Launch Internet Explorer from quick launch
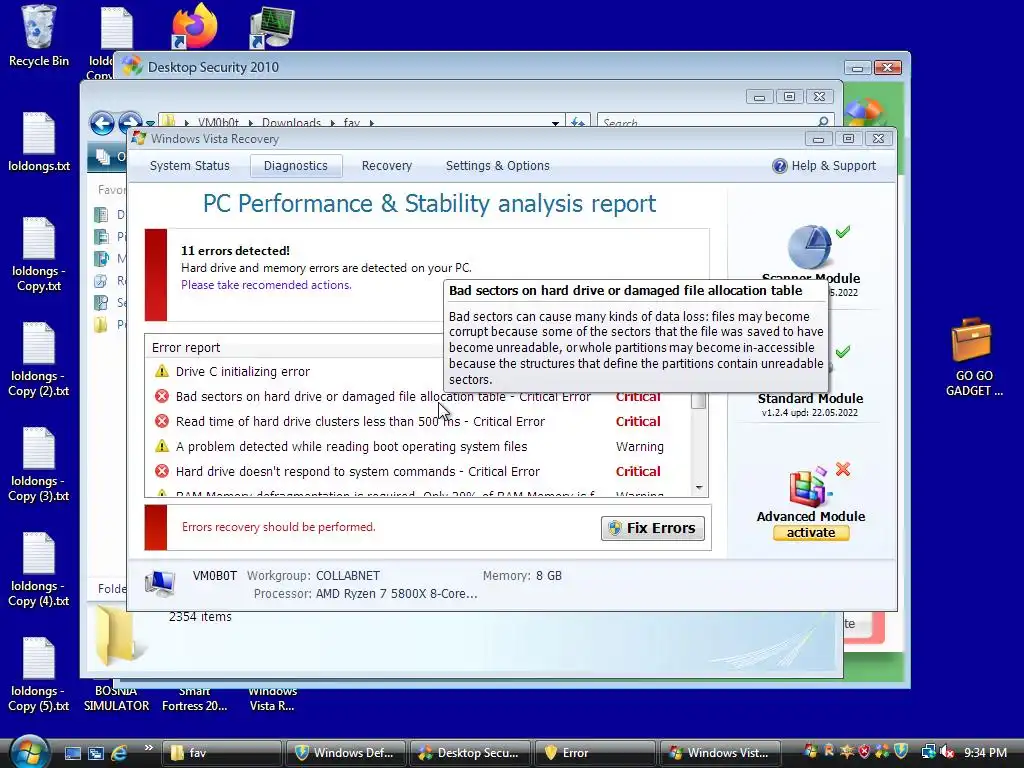Screen dimensions: 1024x768 [x=119, y=753]
